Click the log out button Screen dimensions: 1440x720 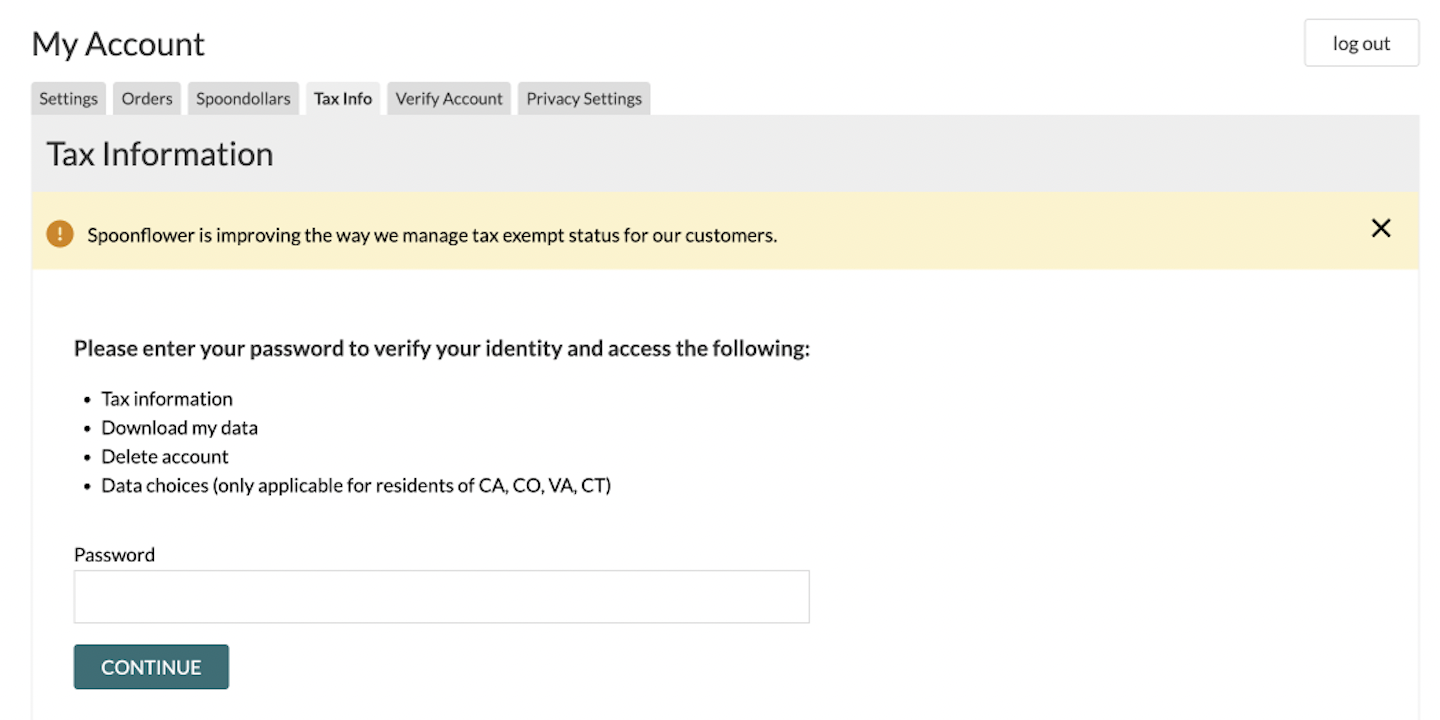[x=1360, y=43]
